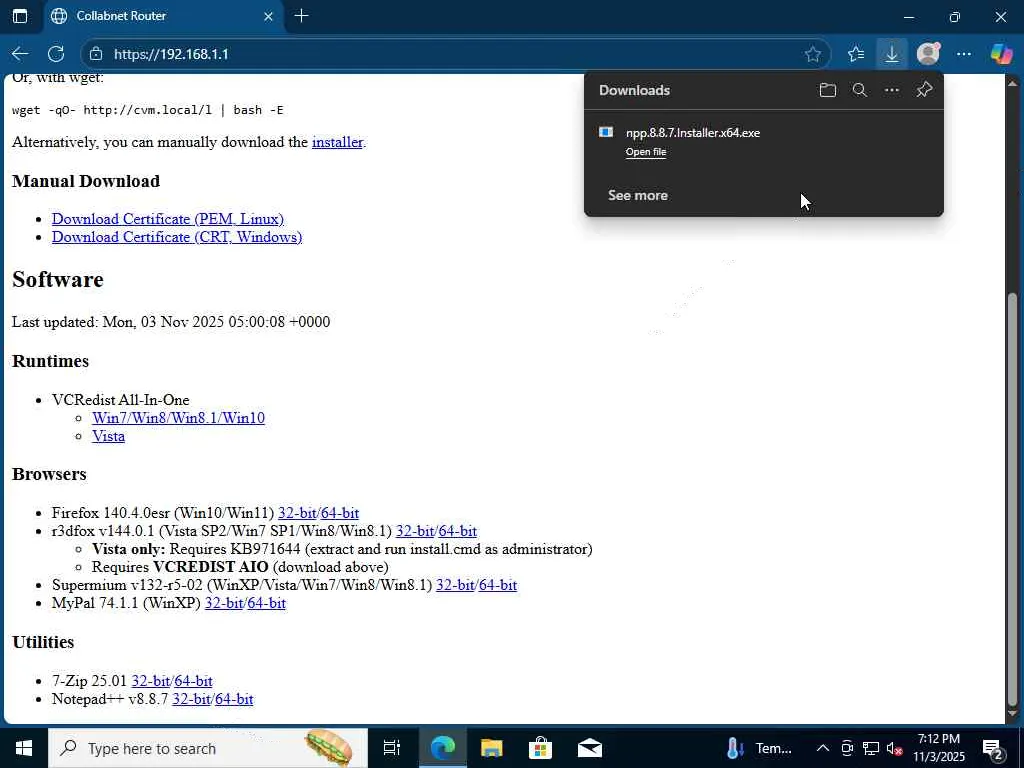Click Open file under npp installer
Viewport: 1024px width, 768px height.
click(646, 152)
